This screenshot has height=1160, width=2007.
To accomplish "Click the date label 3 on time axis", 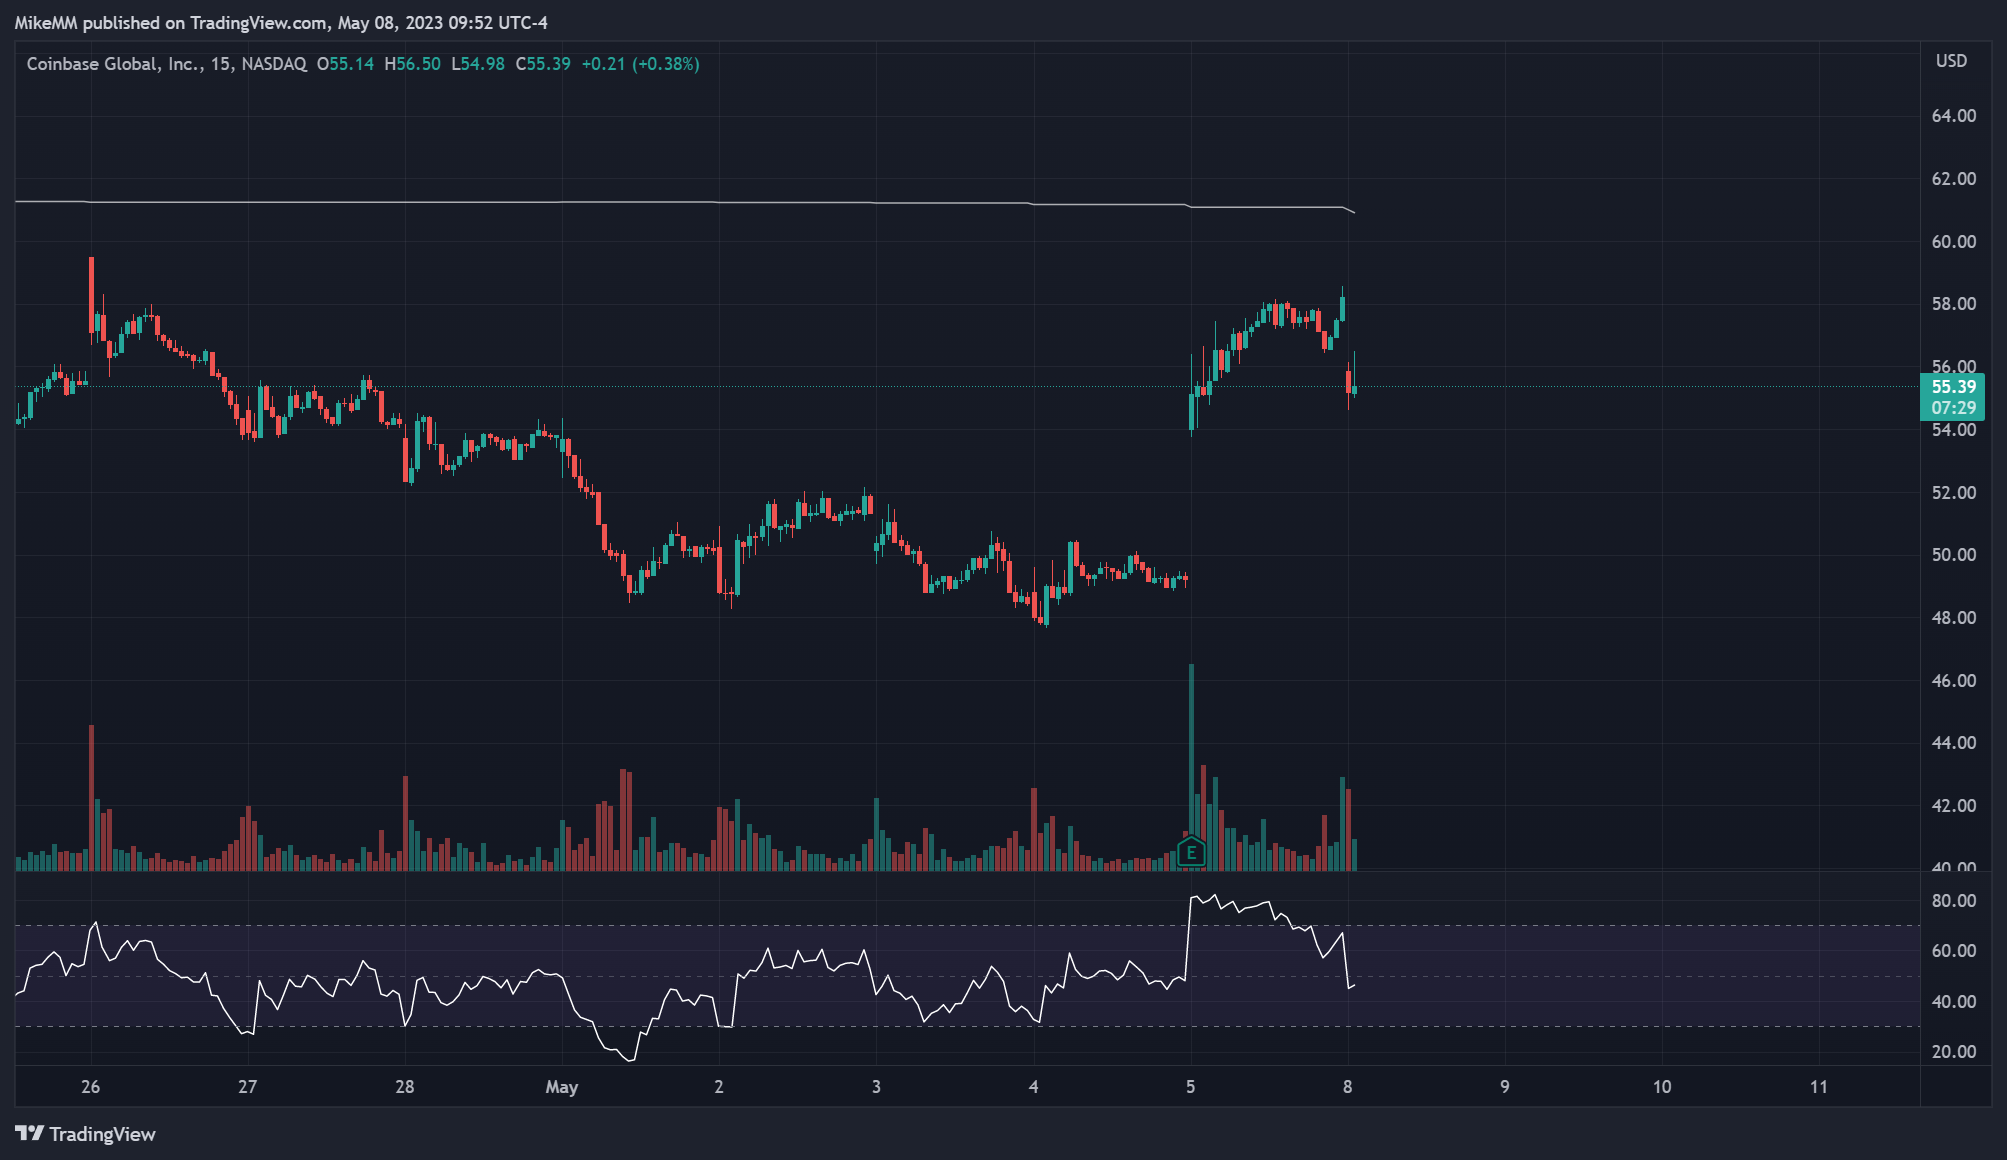I will click(x=876, y=1087).
